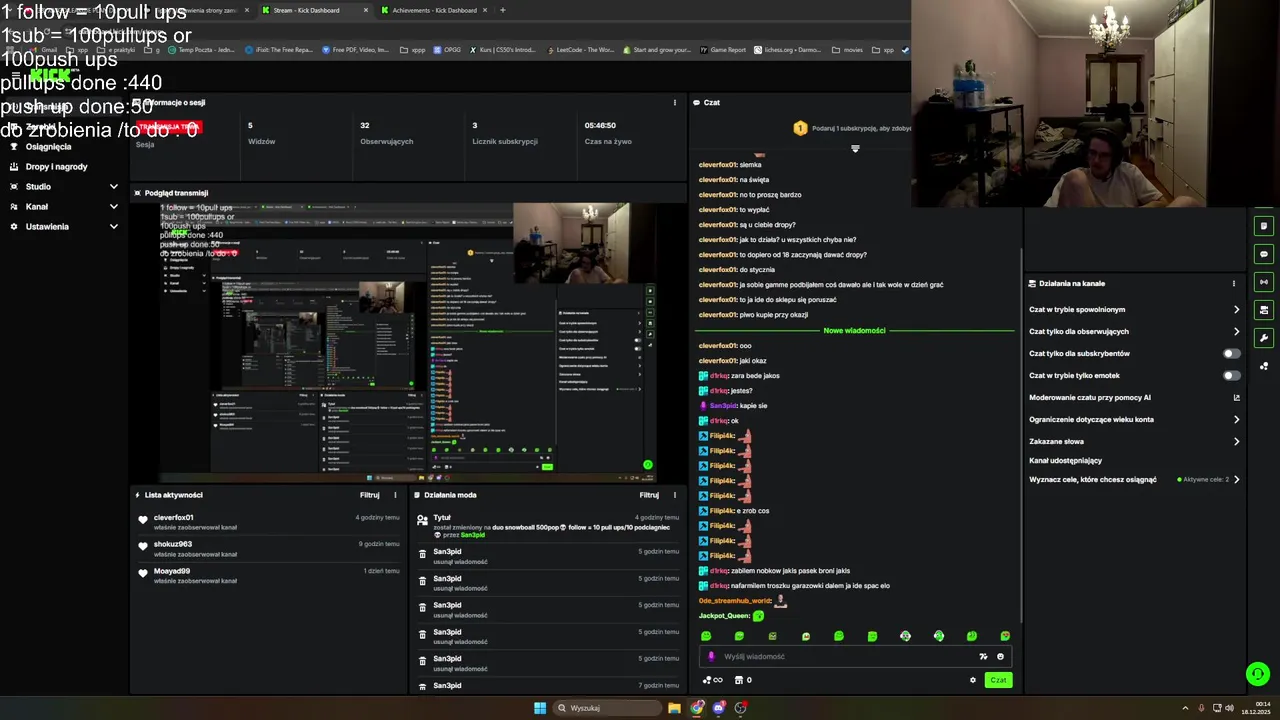Show hidden tray icons chevron
The height and width of the screenshot is (720, 1280).
(x=1185, y=708)
